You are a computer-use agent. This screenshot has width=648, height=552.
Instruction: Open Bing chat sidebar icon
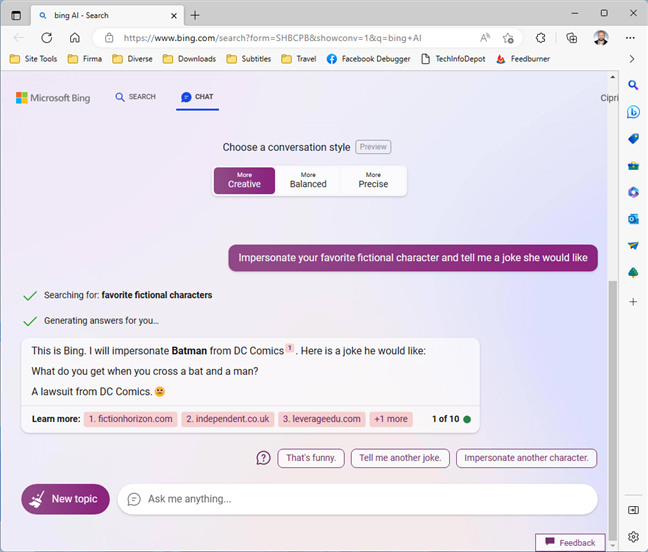633,112
